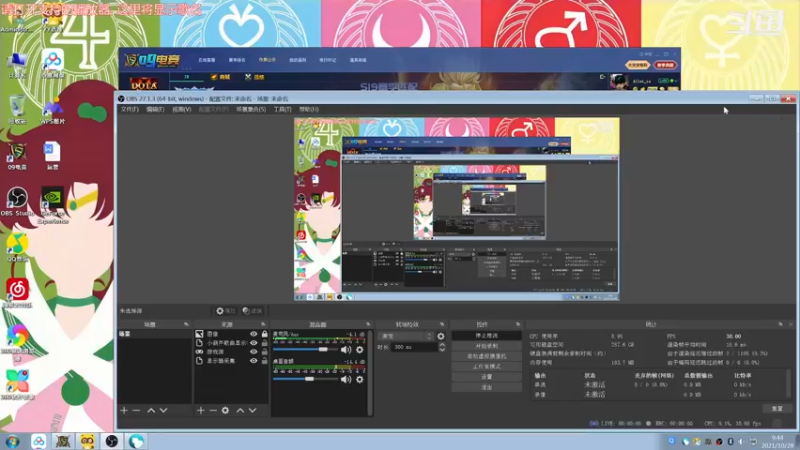Move scene up arrow in Scenes panel
The height and width of the screenshot is (450, 800).
pyautogui.click(x=151, y=410)
